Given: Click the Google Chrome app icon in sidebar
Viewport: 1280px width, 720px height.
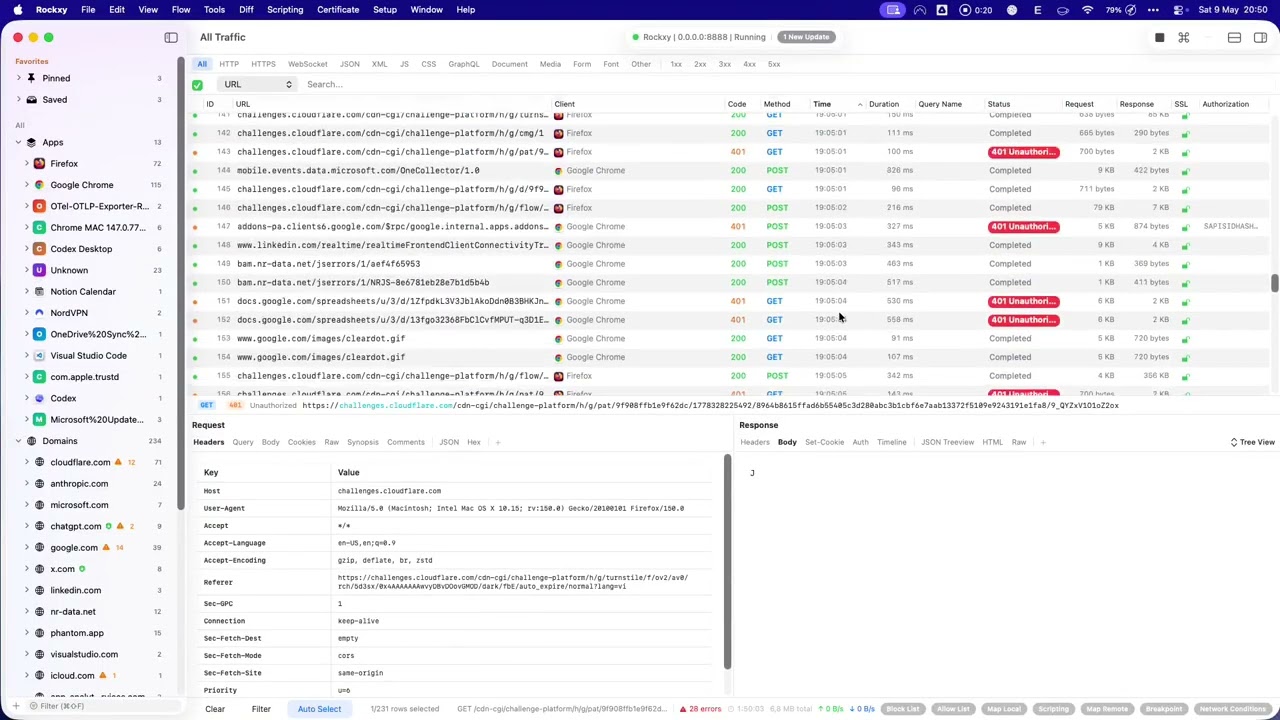Looking at the screenshot, I should [39, 185].
